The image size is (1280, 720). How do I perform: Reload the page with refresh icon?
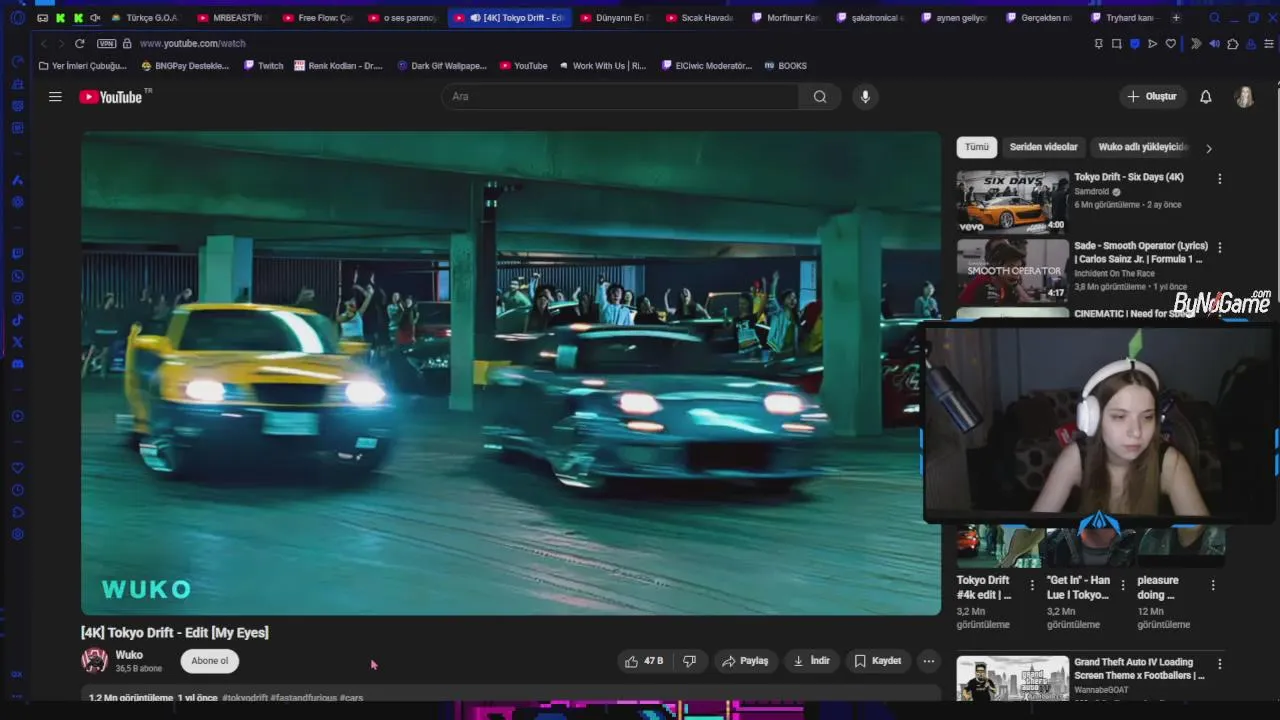pyautogui.click(x=80, y=44)
